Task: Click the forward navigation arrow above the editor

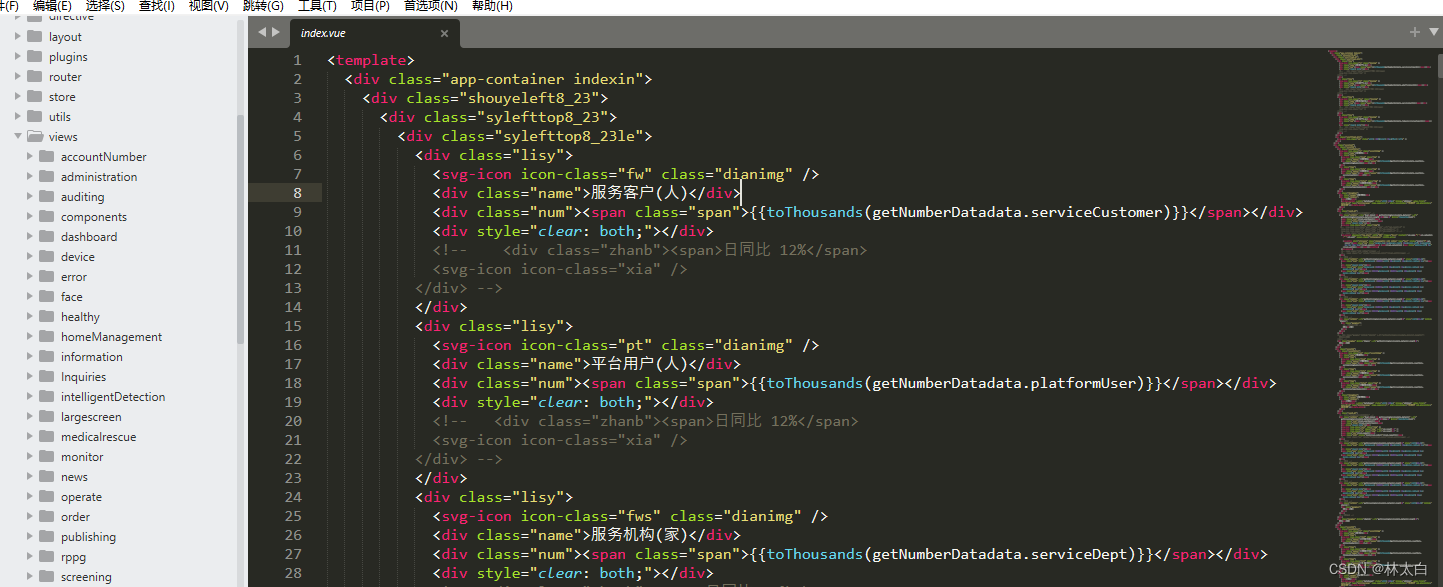Action: click(275, 31)
